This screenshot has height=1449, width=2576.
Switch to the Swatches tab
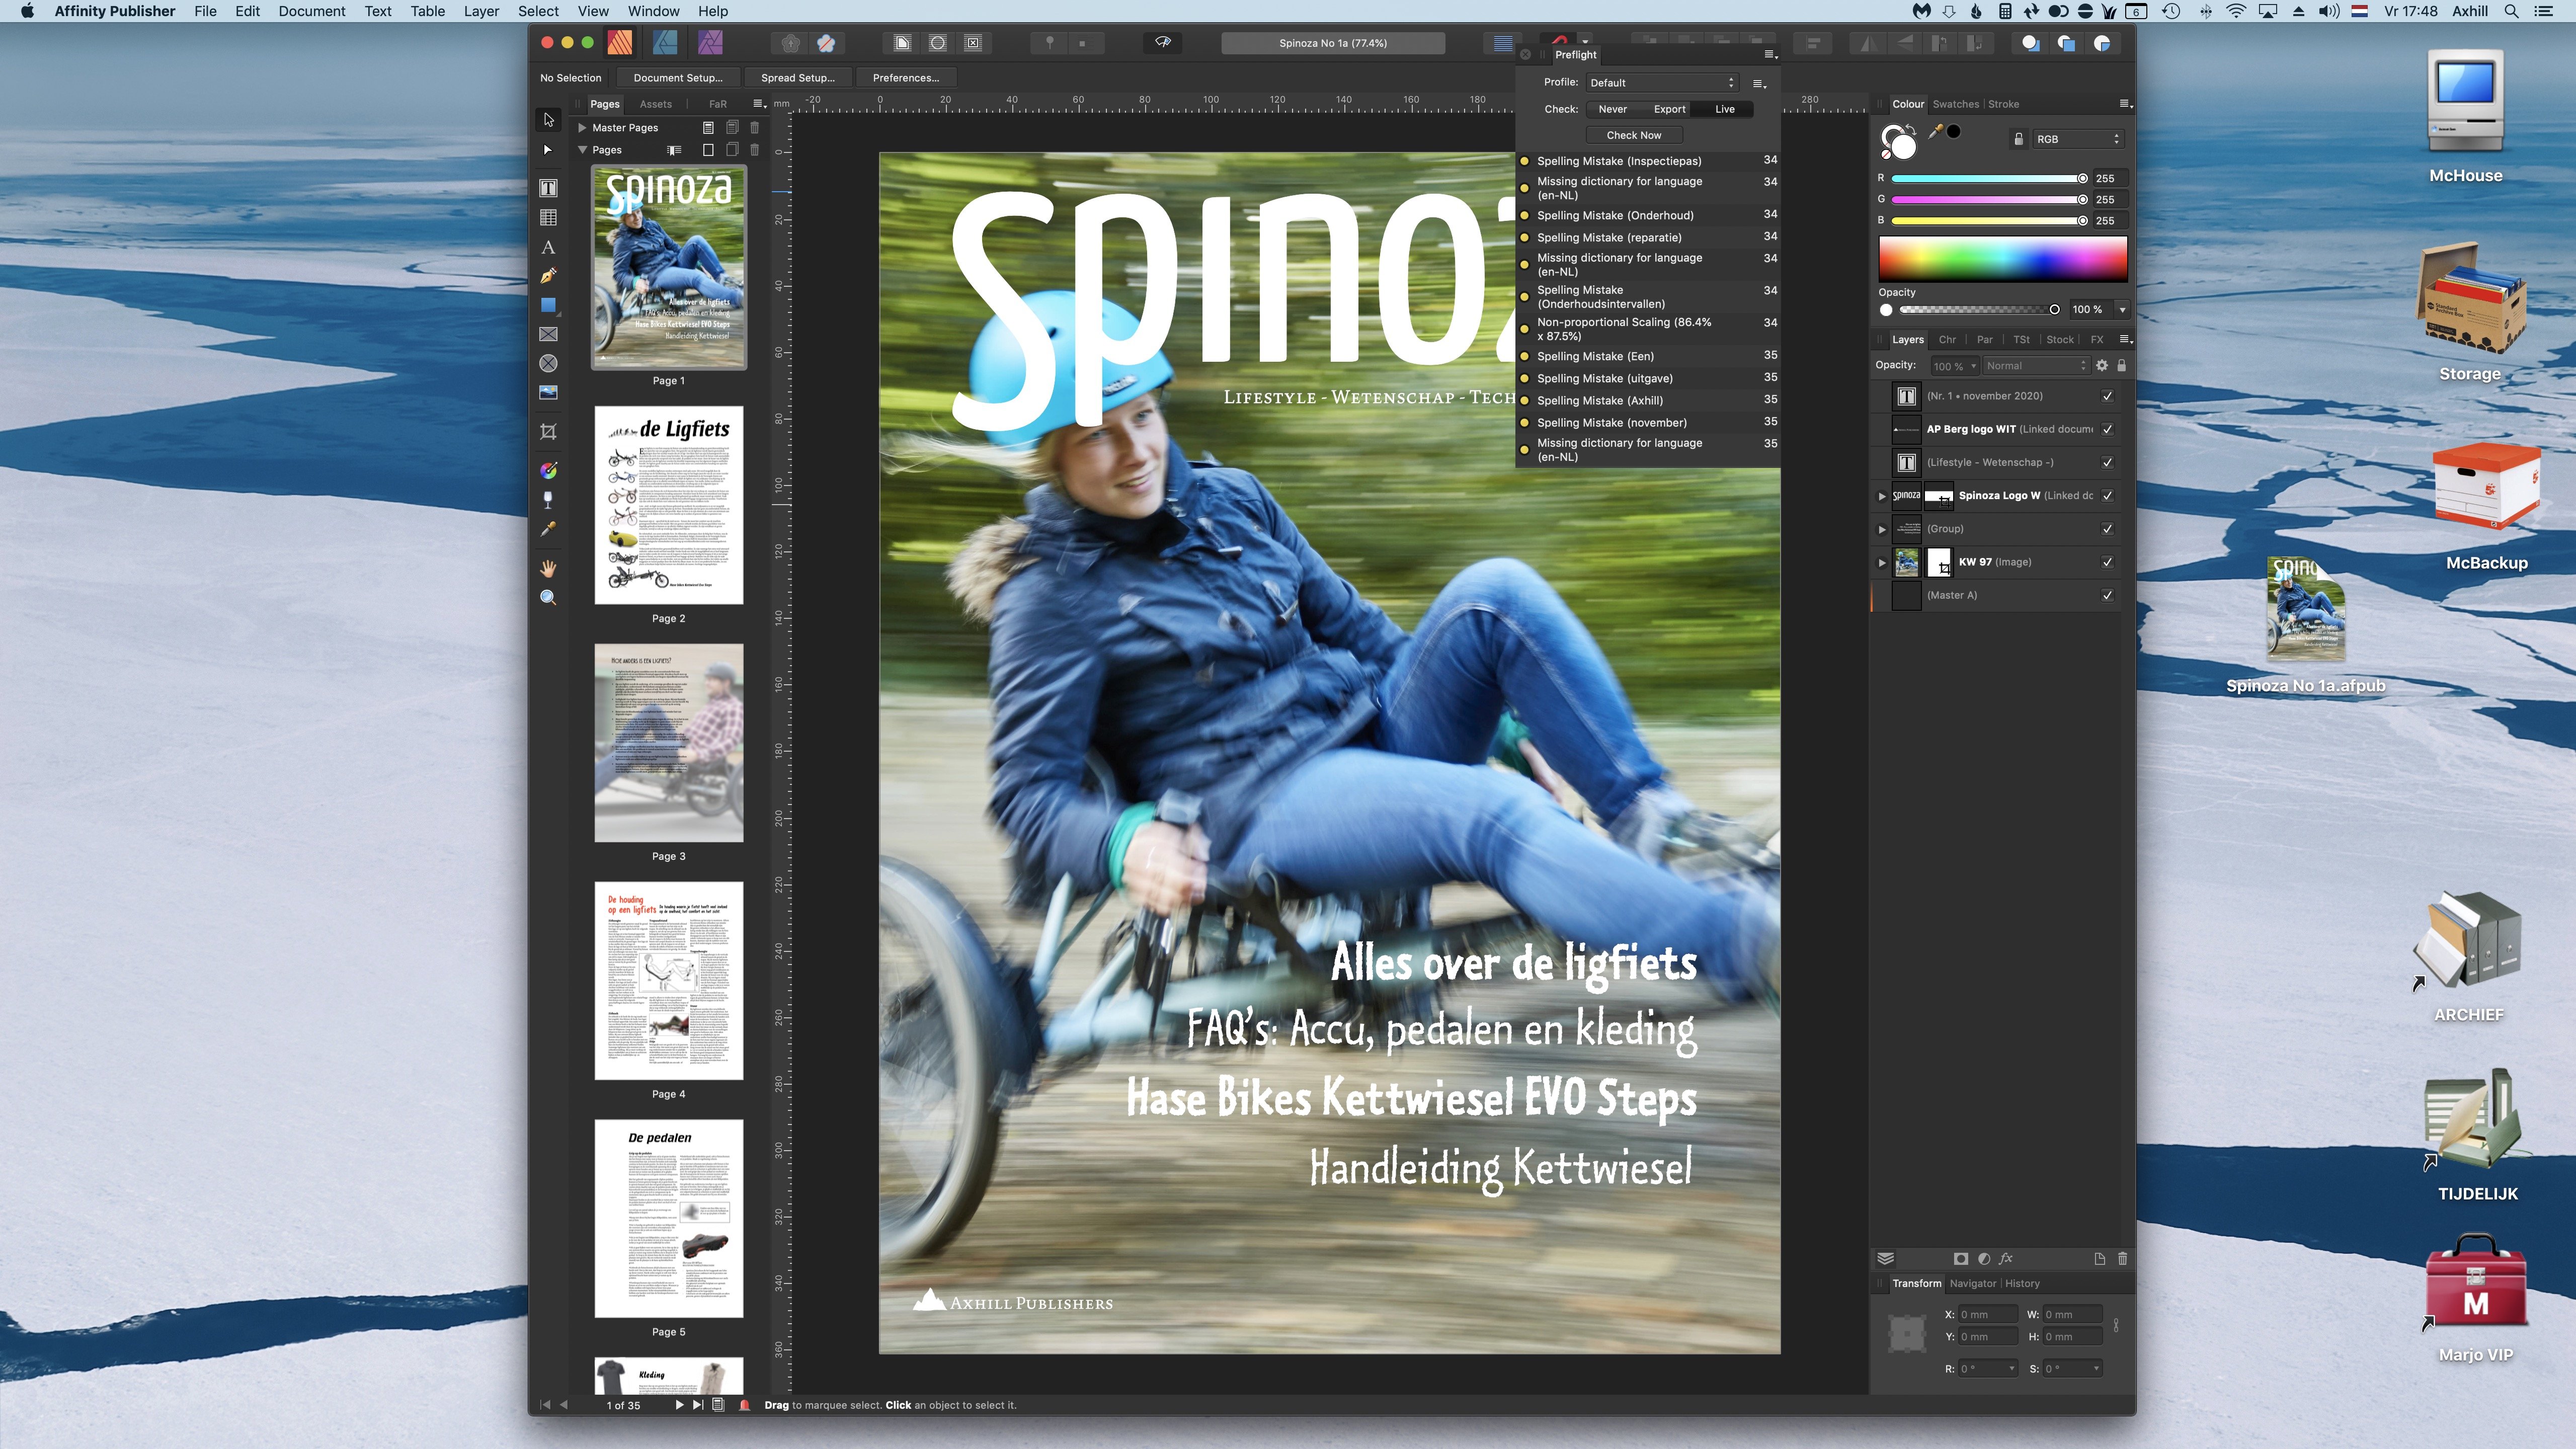pos(1955,104)
